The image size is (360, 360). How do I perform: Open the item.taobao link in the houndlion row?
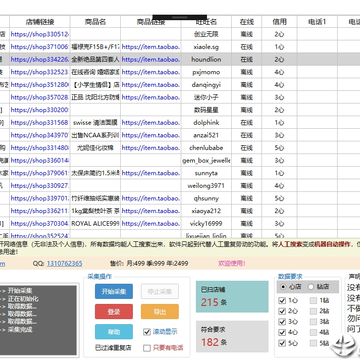click(151, 59)
